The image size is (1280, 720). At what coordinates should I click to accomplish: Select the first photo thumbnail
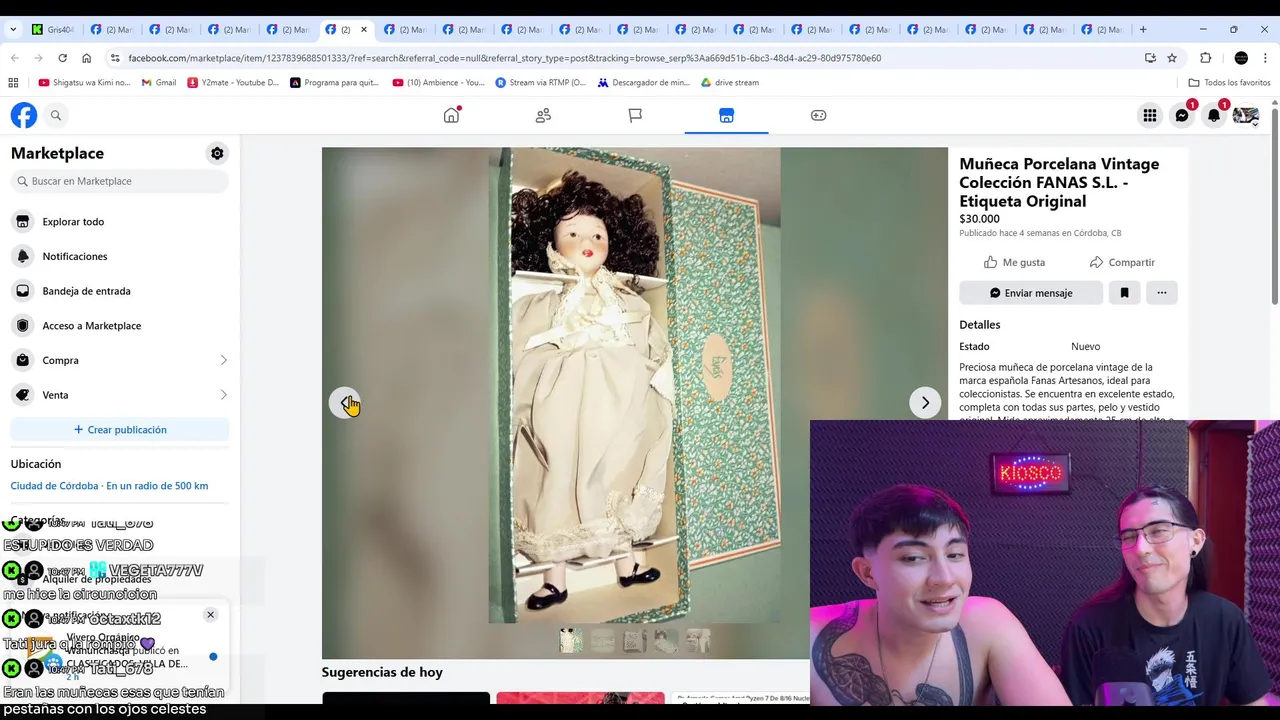click(571, 641)
